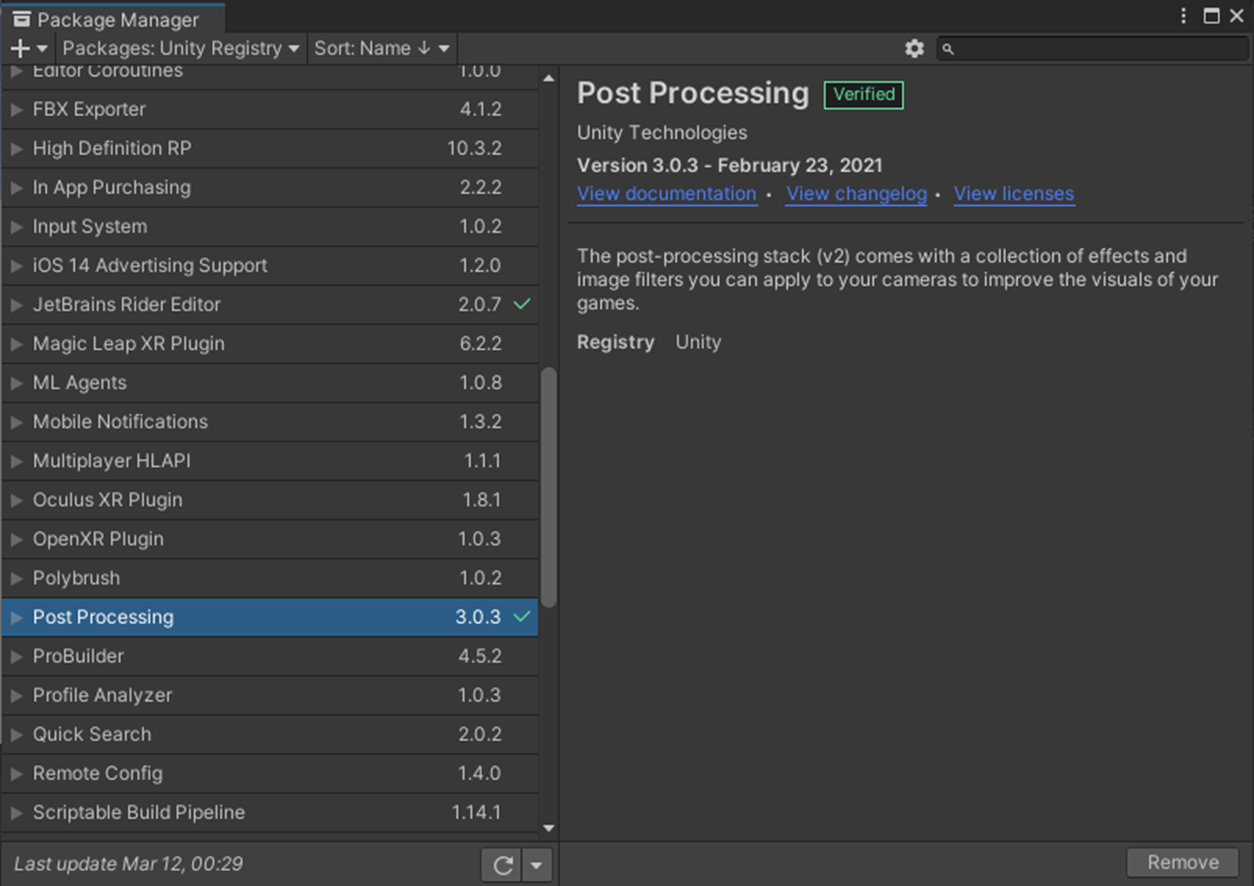Click the refresh packages icon
The height and width of the screenshot is (886, 1254).
click(503, 865)
